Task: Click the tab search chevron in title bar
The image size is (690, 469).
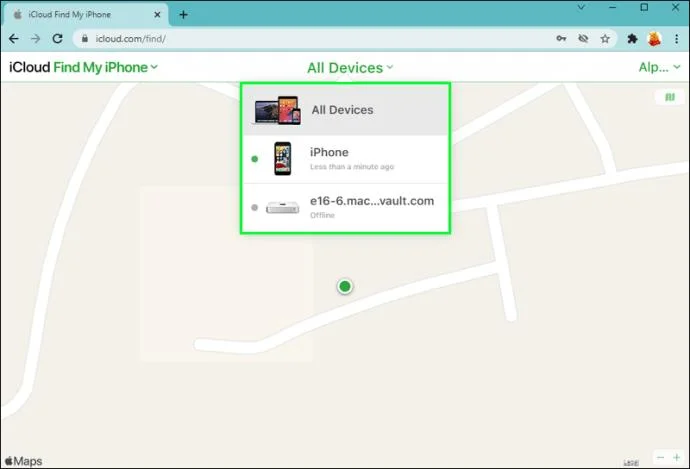Action: pyautogui.click(x=581, y=7)
